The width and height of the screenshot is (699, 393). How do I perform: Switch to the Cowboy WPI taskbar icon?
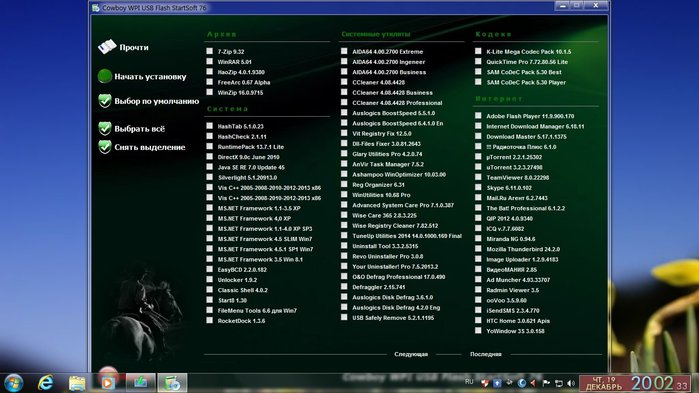[x=172, y=383]
